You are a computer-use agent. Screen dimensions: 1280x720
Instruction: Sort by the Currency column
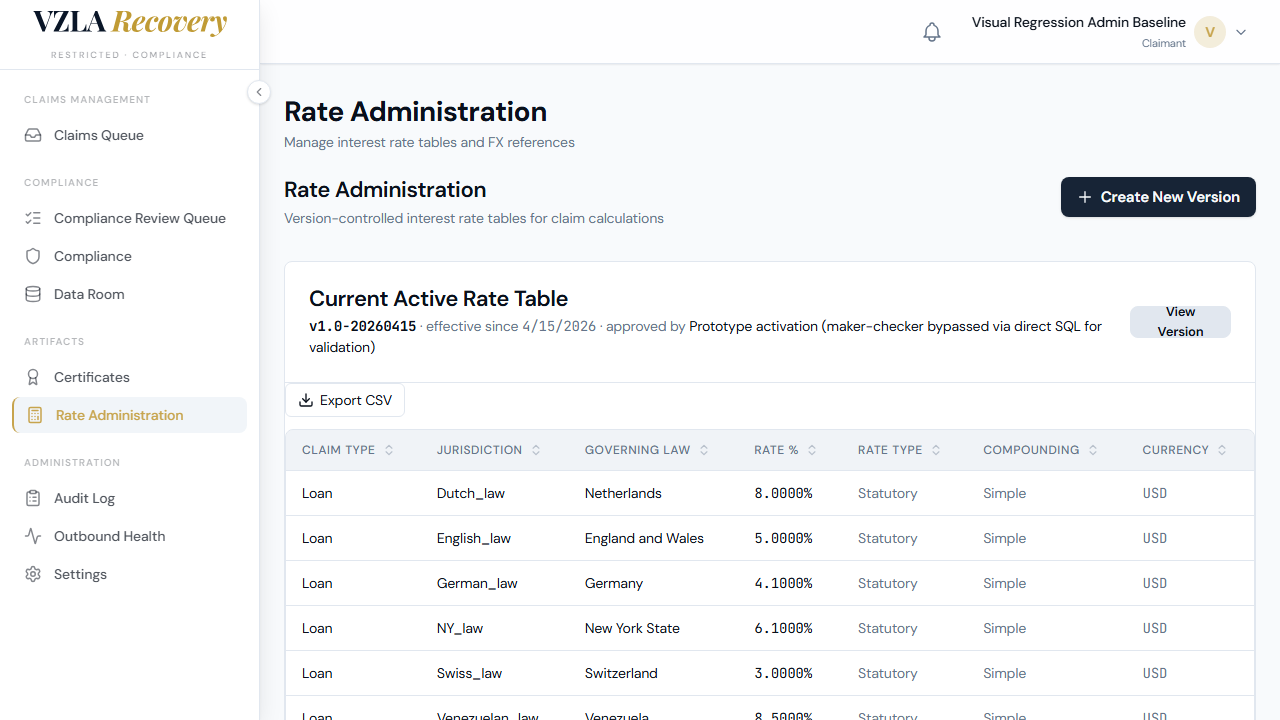point(1185,450)
